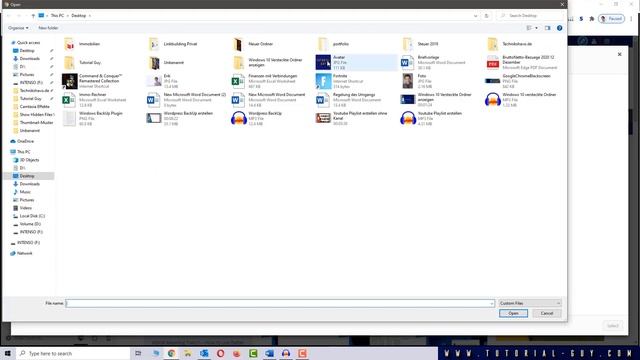Open Music under This PC
The height and width of the screenshot is (360, 640).
(25, 192)
